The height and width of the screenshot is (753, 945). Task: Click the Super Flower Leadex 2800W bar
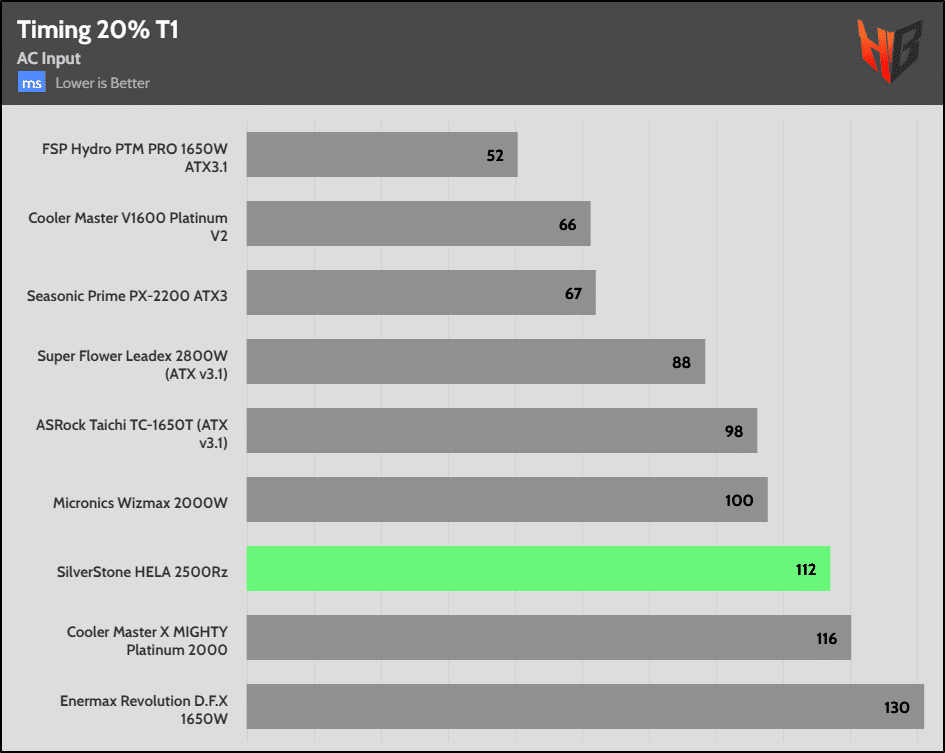[x=475, y=361]
